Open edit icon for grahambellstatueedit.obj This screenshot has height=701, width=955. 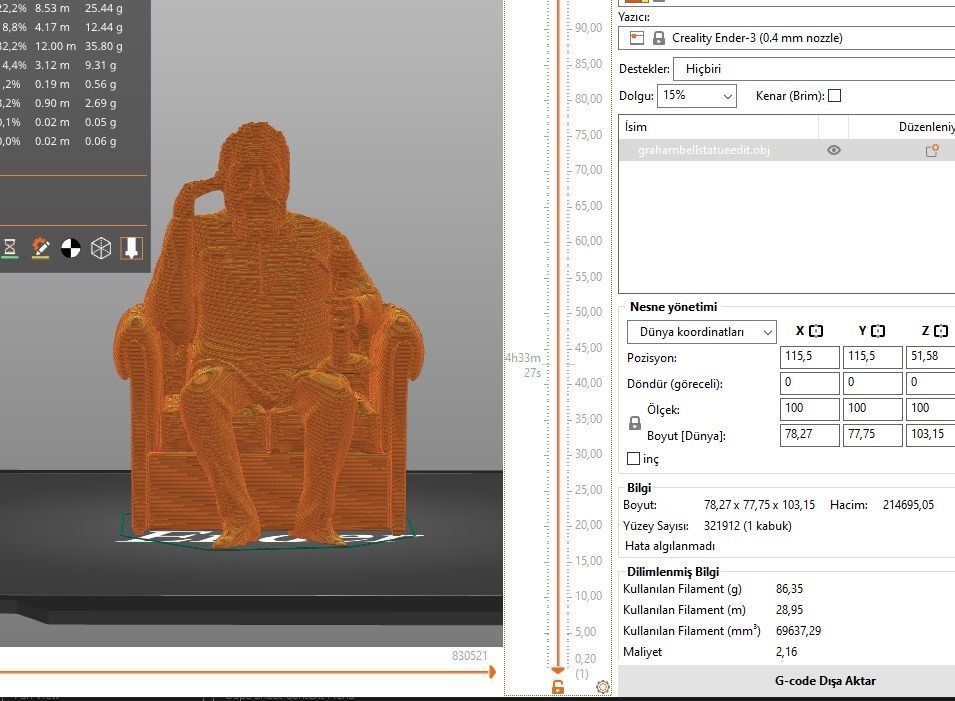931,150
